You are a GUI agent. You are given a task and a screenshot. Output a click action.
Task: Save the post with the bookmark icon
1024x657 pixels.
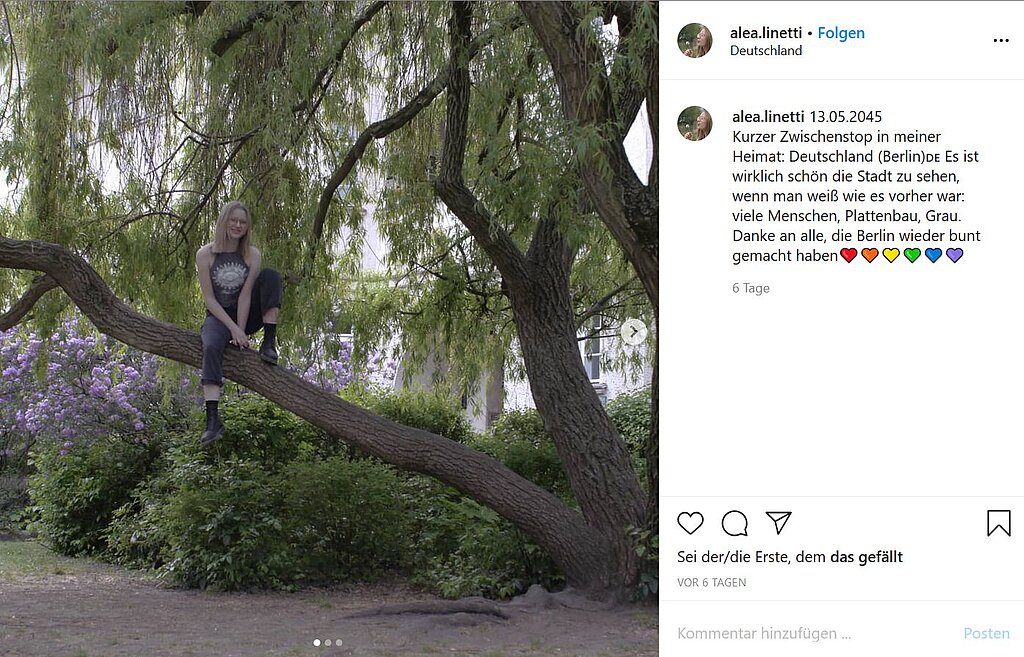click(x=999, y=523)
